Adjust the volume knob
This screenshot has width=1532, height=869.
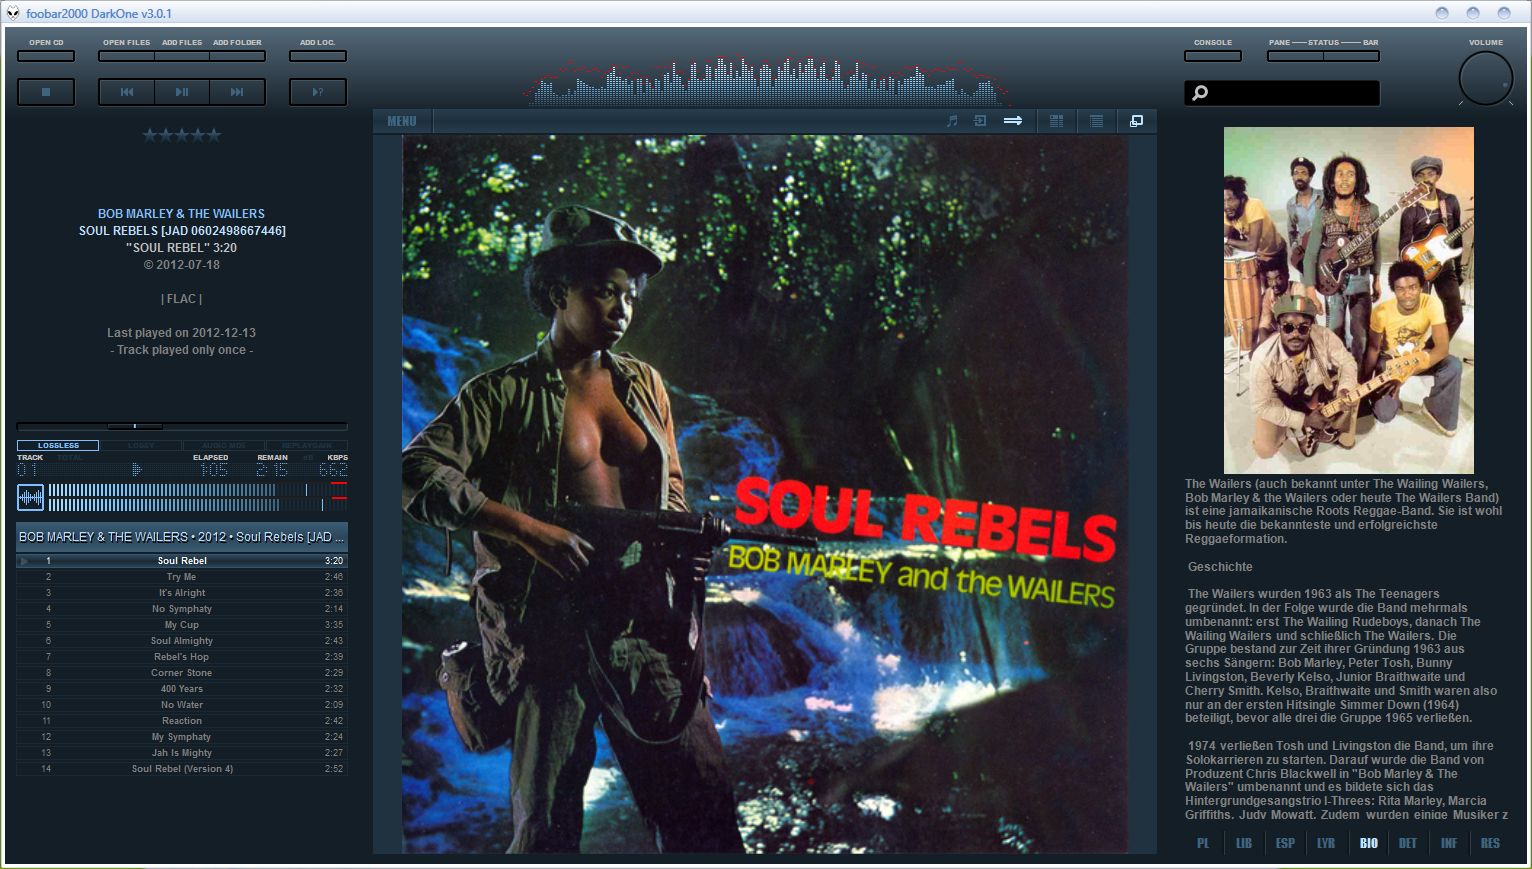(x=1486, y=79)
